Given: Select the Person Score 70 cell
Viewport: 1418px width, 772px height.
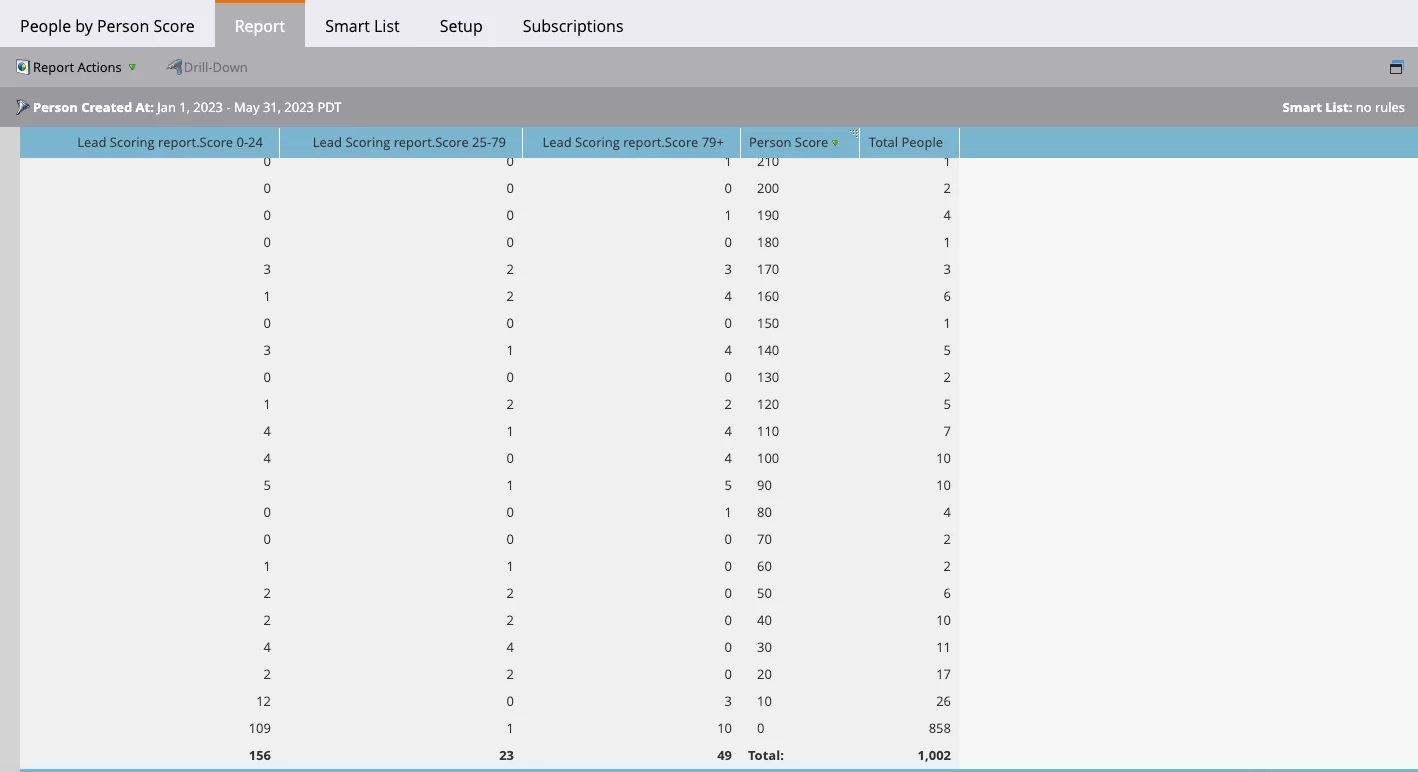Looking at the screenshot, I should pos(800,539).
